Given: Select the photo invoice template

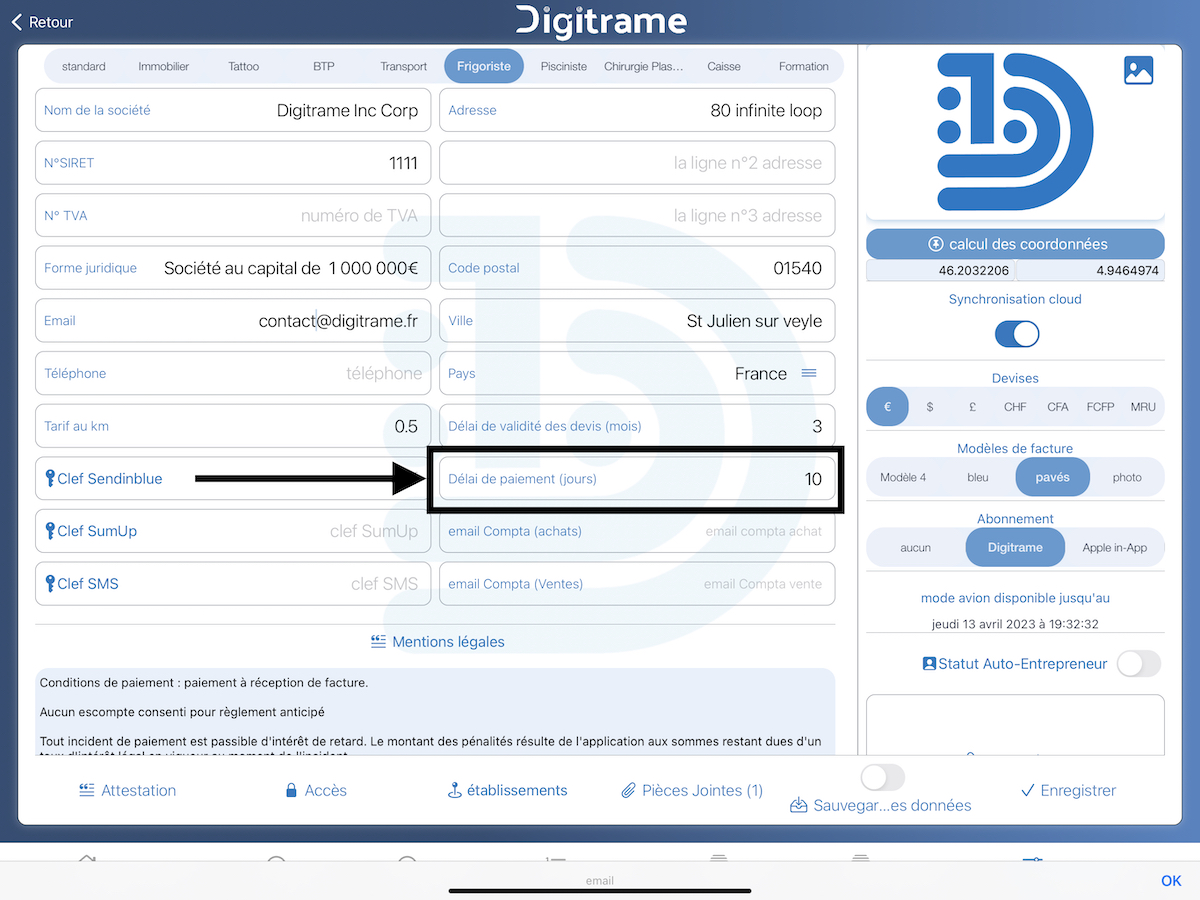Looking at the screenshot, I should point(1127,478).
